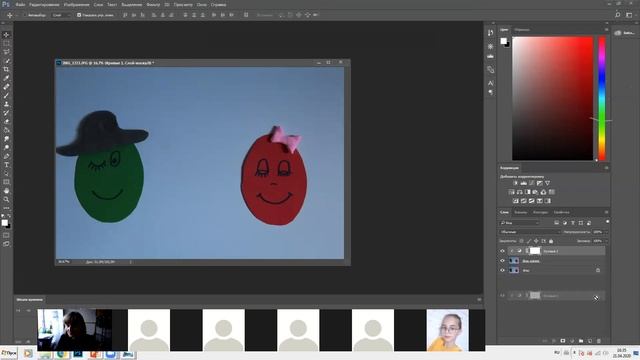Toggle layer filter on/off switch

607,222
